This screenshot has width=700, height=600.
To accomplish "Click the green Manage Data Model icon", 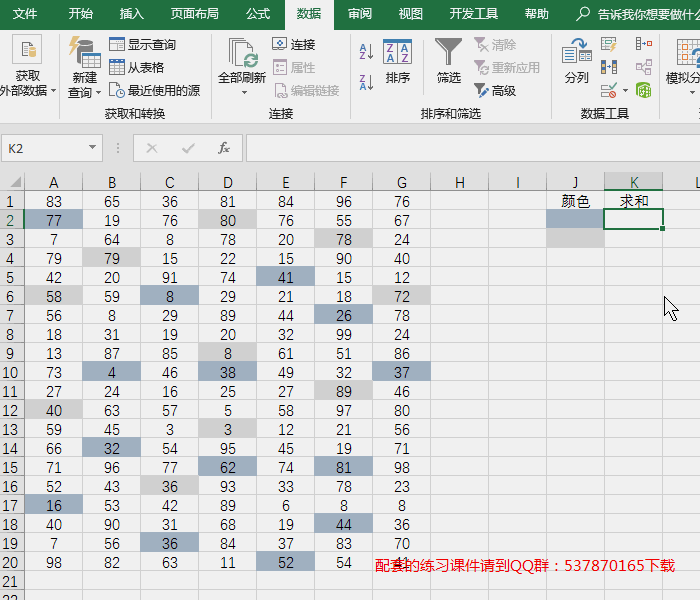I will tap(644, 91).
